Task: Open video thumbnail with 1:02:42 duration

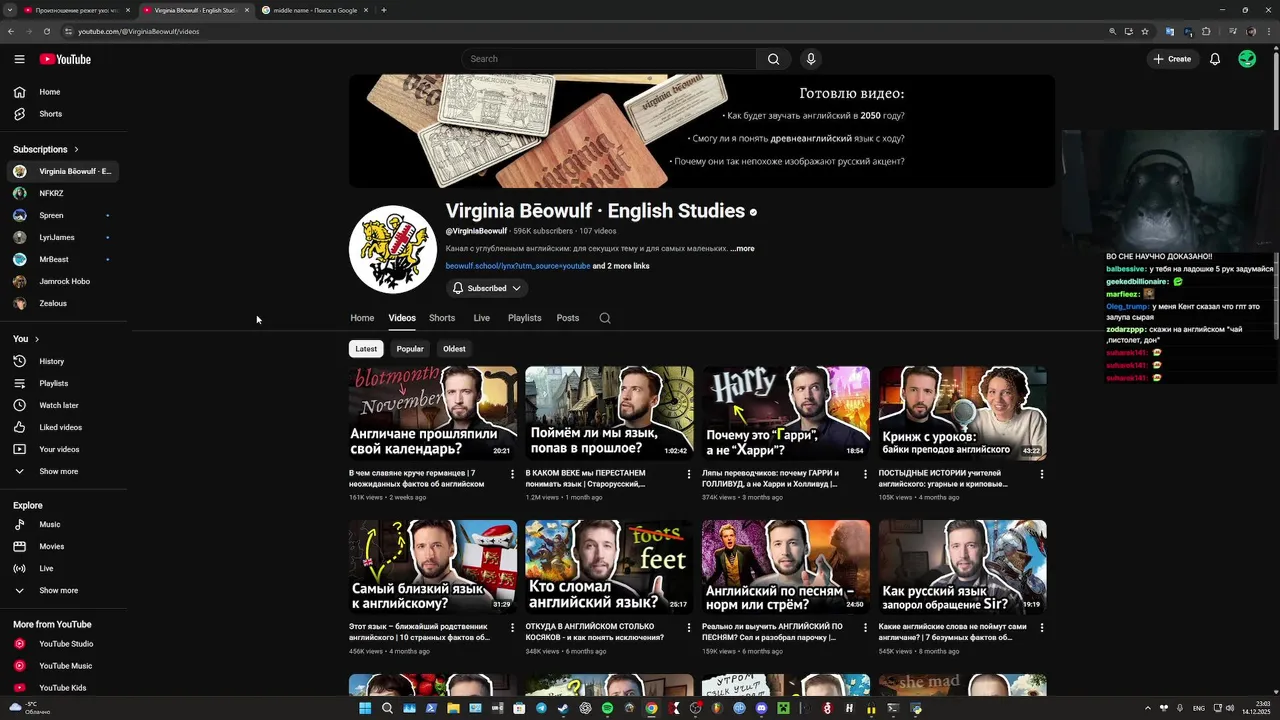Action: (609, 413)
